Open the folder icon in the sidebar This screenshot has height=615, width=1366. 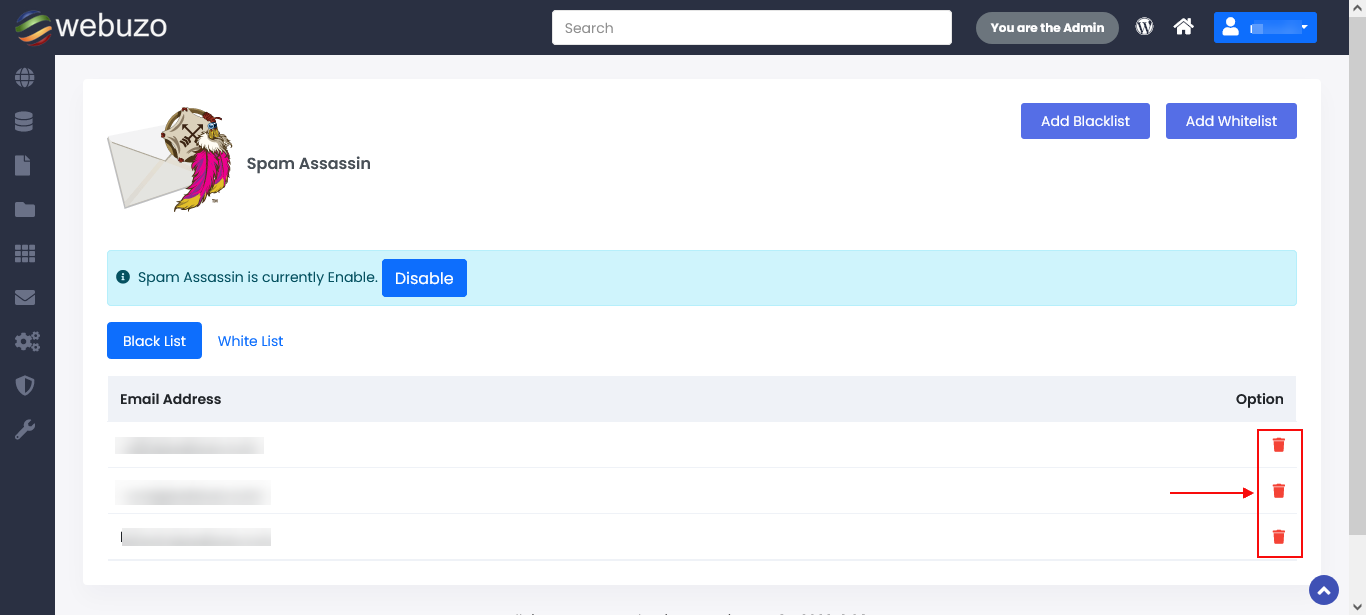25,210
